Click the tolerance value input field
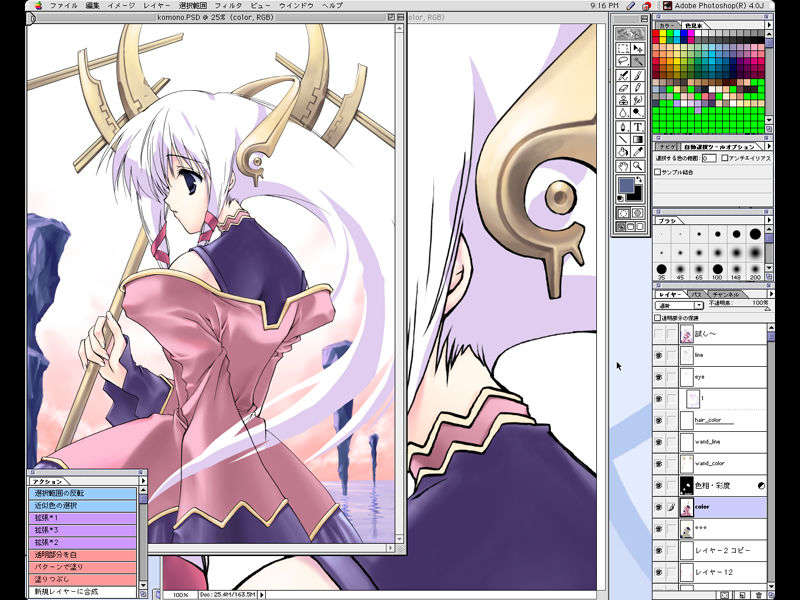The width and height of the screenshot is (800, 600). [709, 159]
